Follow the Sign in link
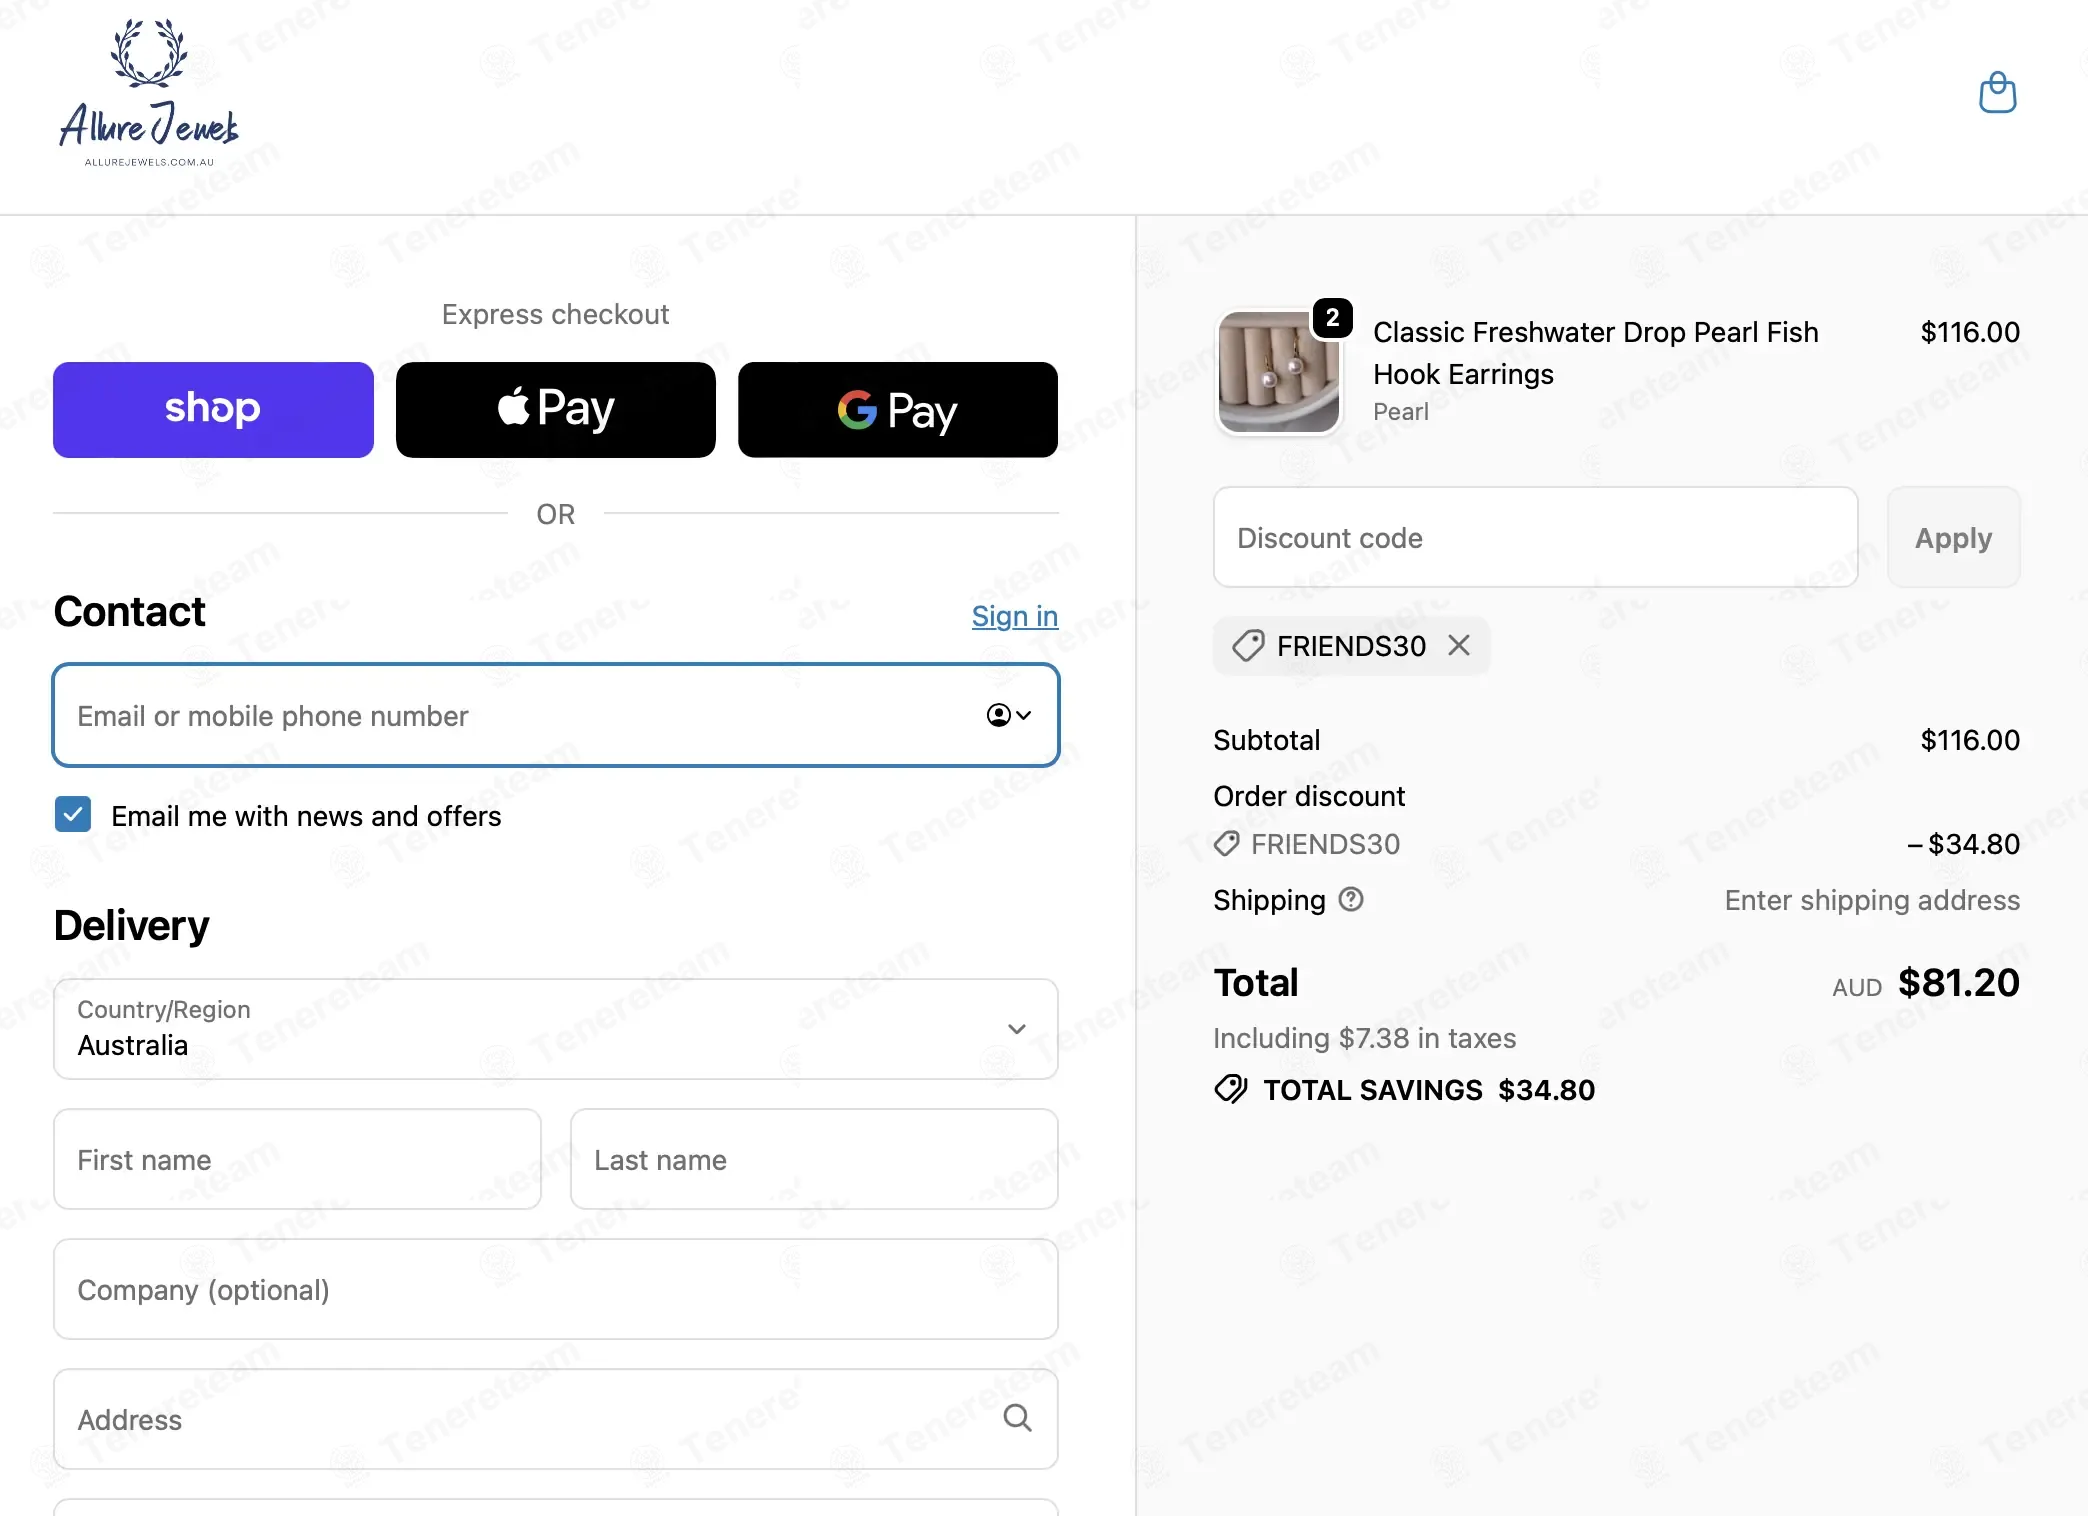 pos(1014,616)
